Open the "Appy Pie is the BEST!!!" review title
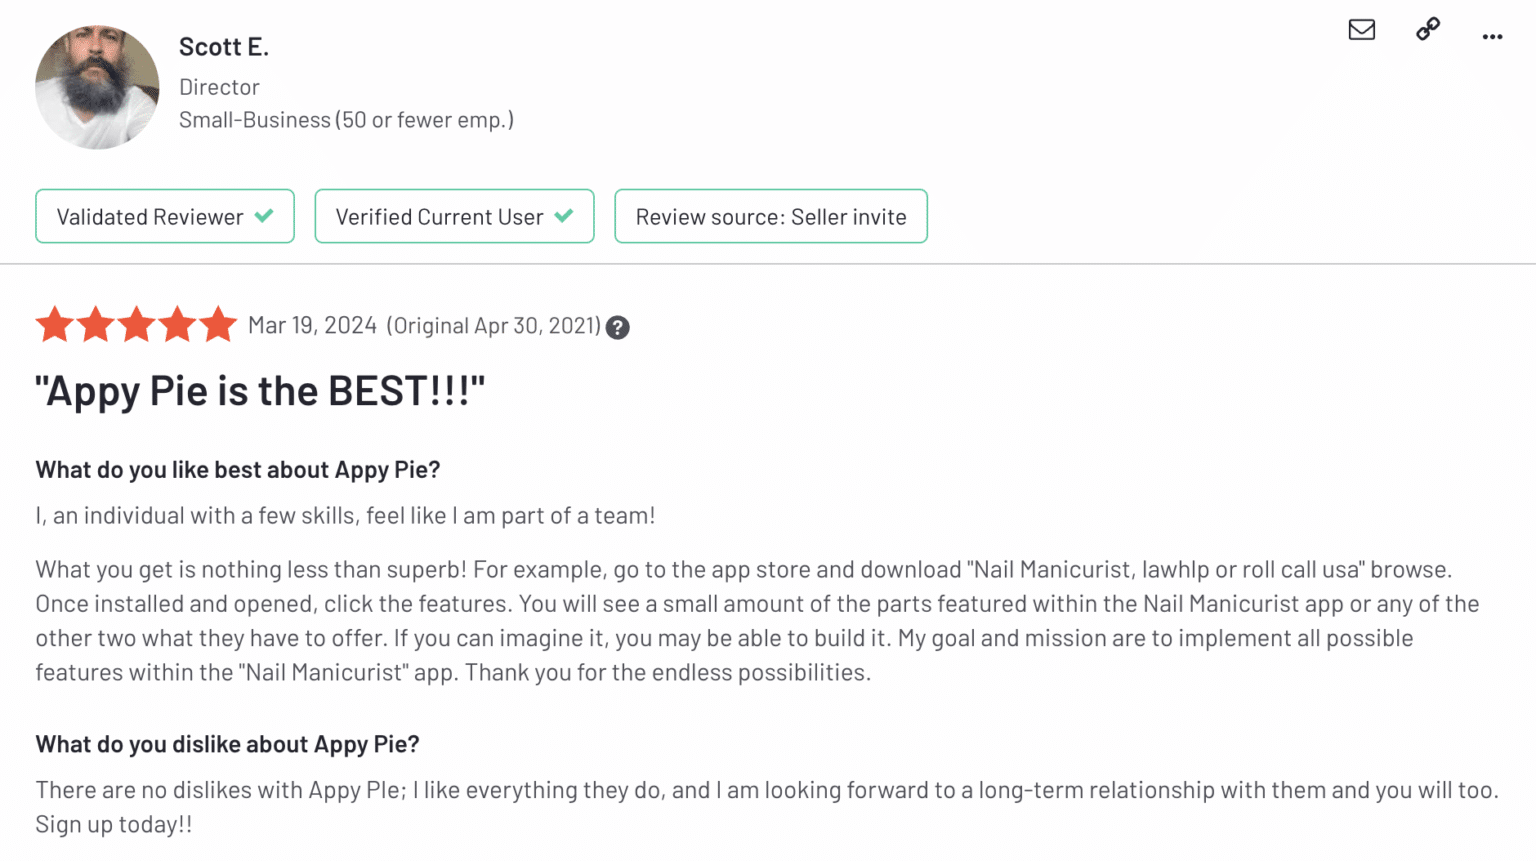Screen dimensions: 1536x861 click(x=260, y=391)
